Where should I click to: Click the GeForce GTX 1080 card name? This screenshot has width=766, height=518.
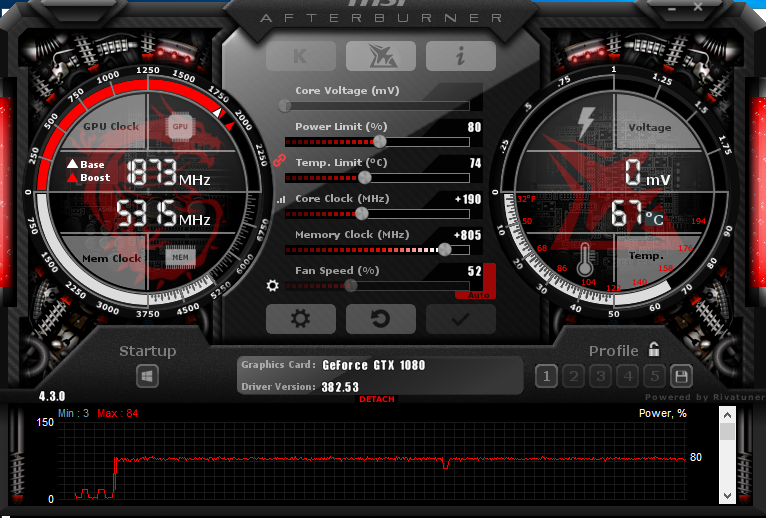click(374, 365)
